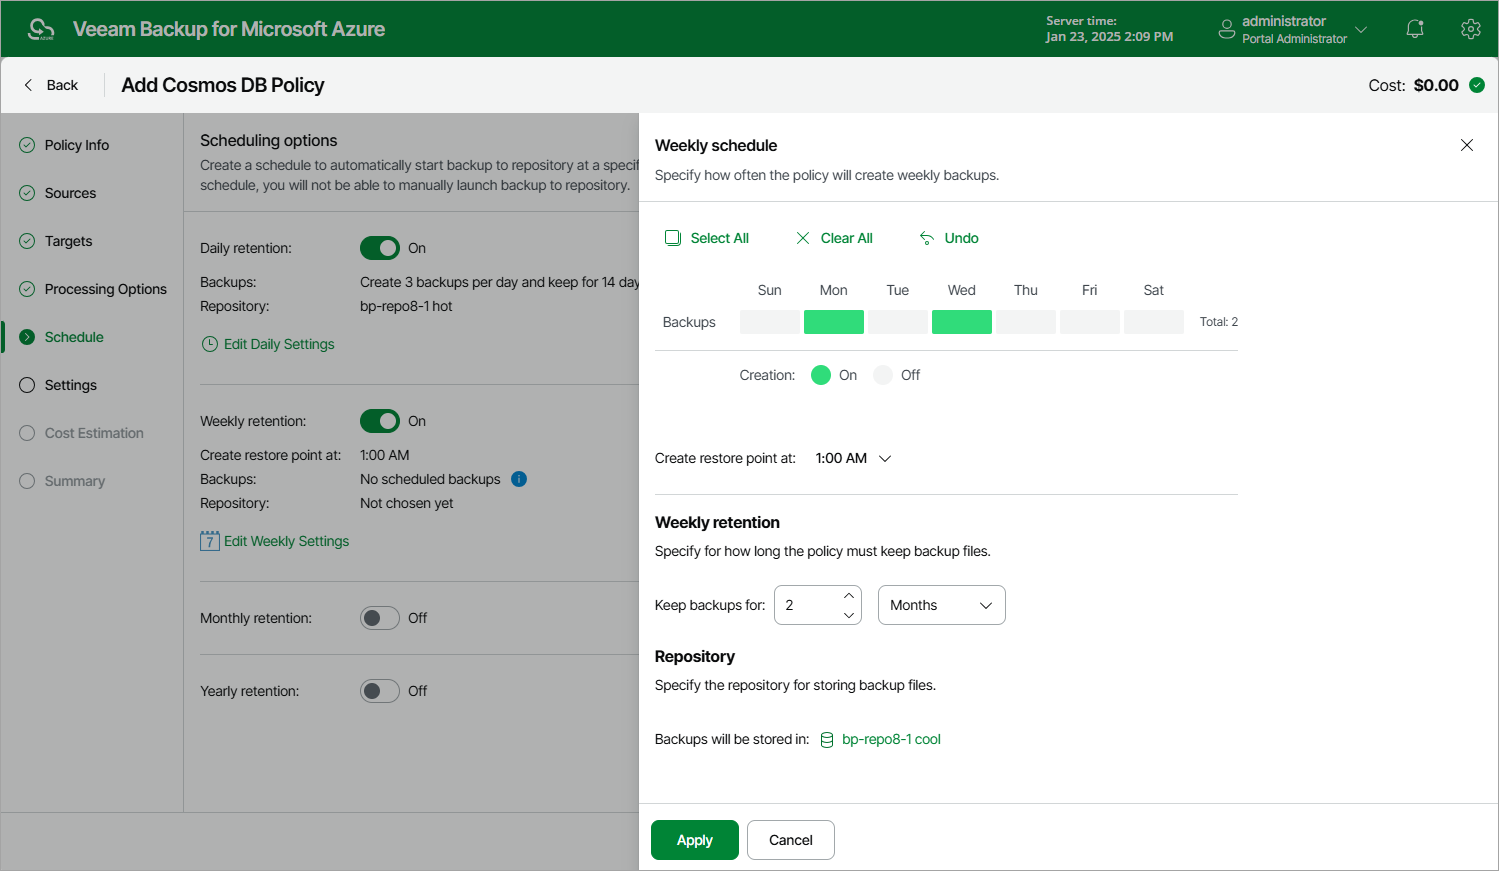Close the Weekly schedule panel
Screen dimensions: 1499x871
[x=1467, y=145]
